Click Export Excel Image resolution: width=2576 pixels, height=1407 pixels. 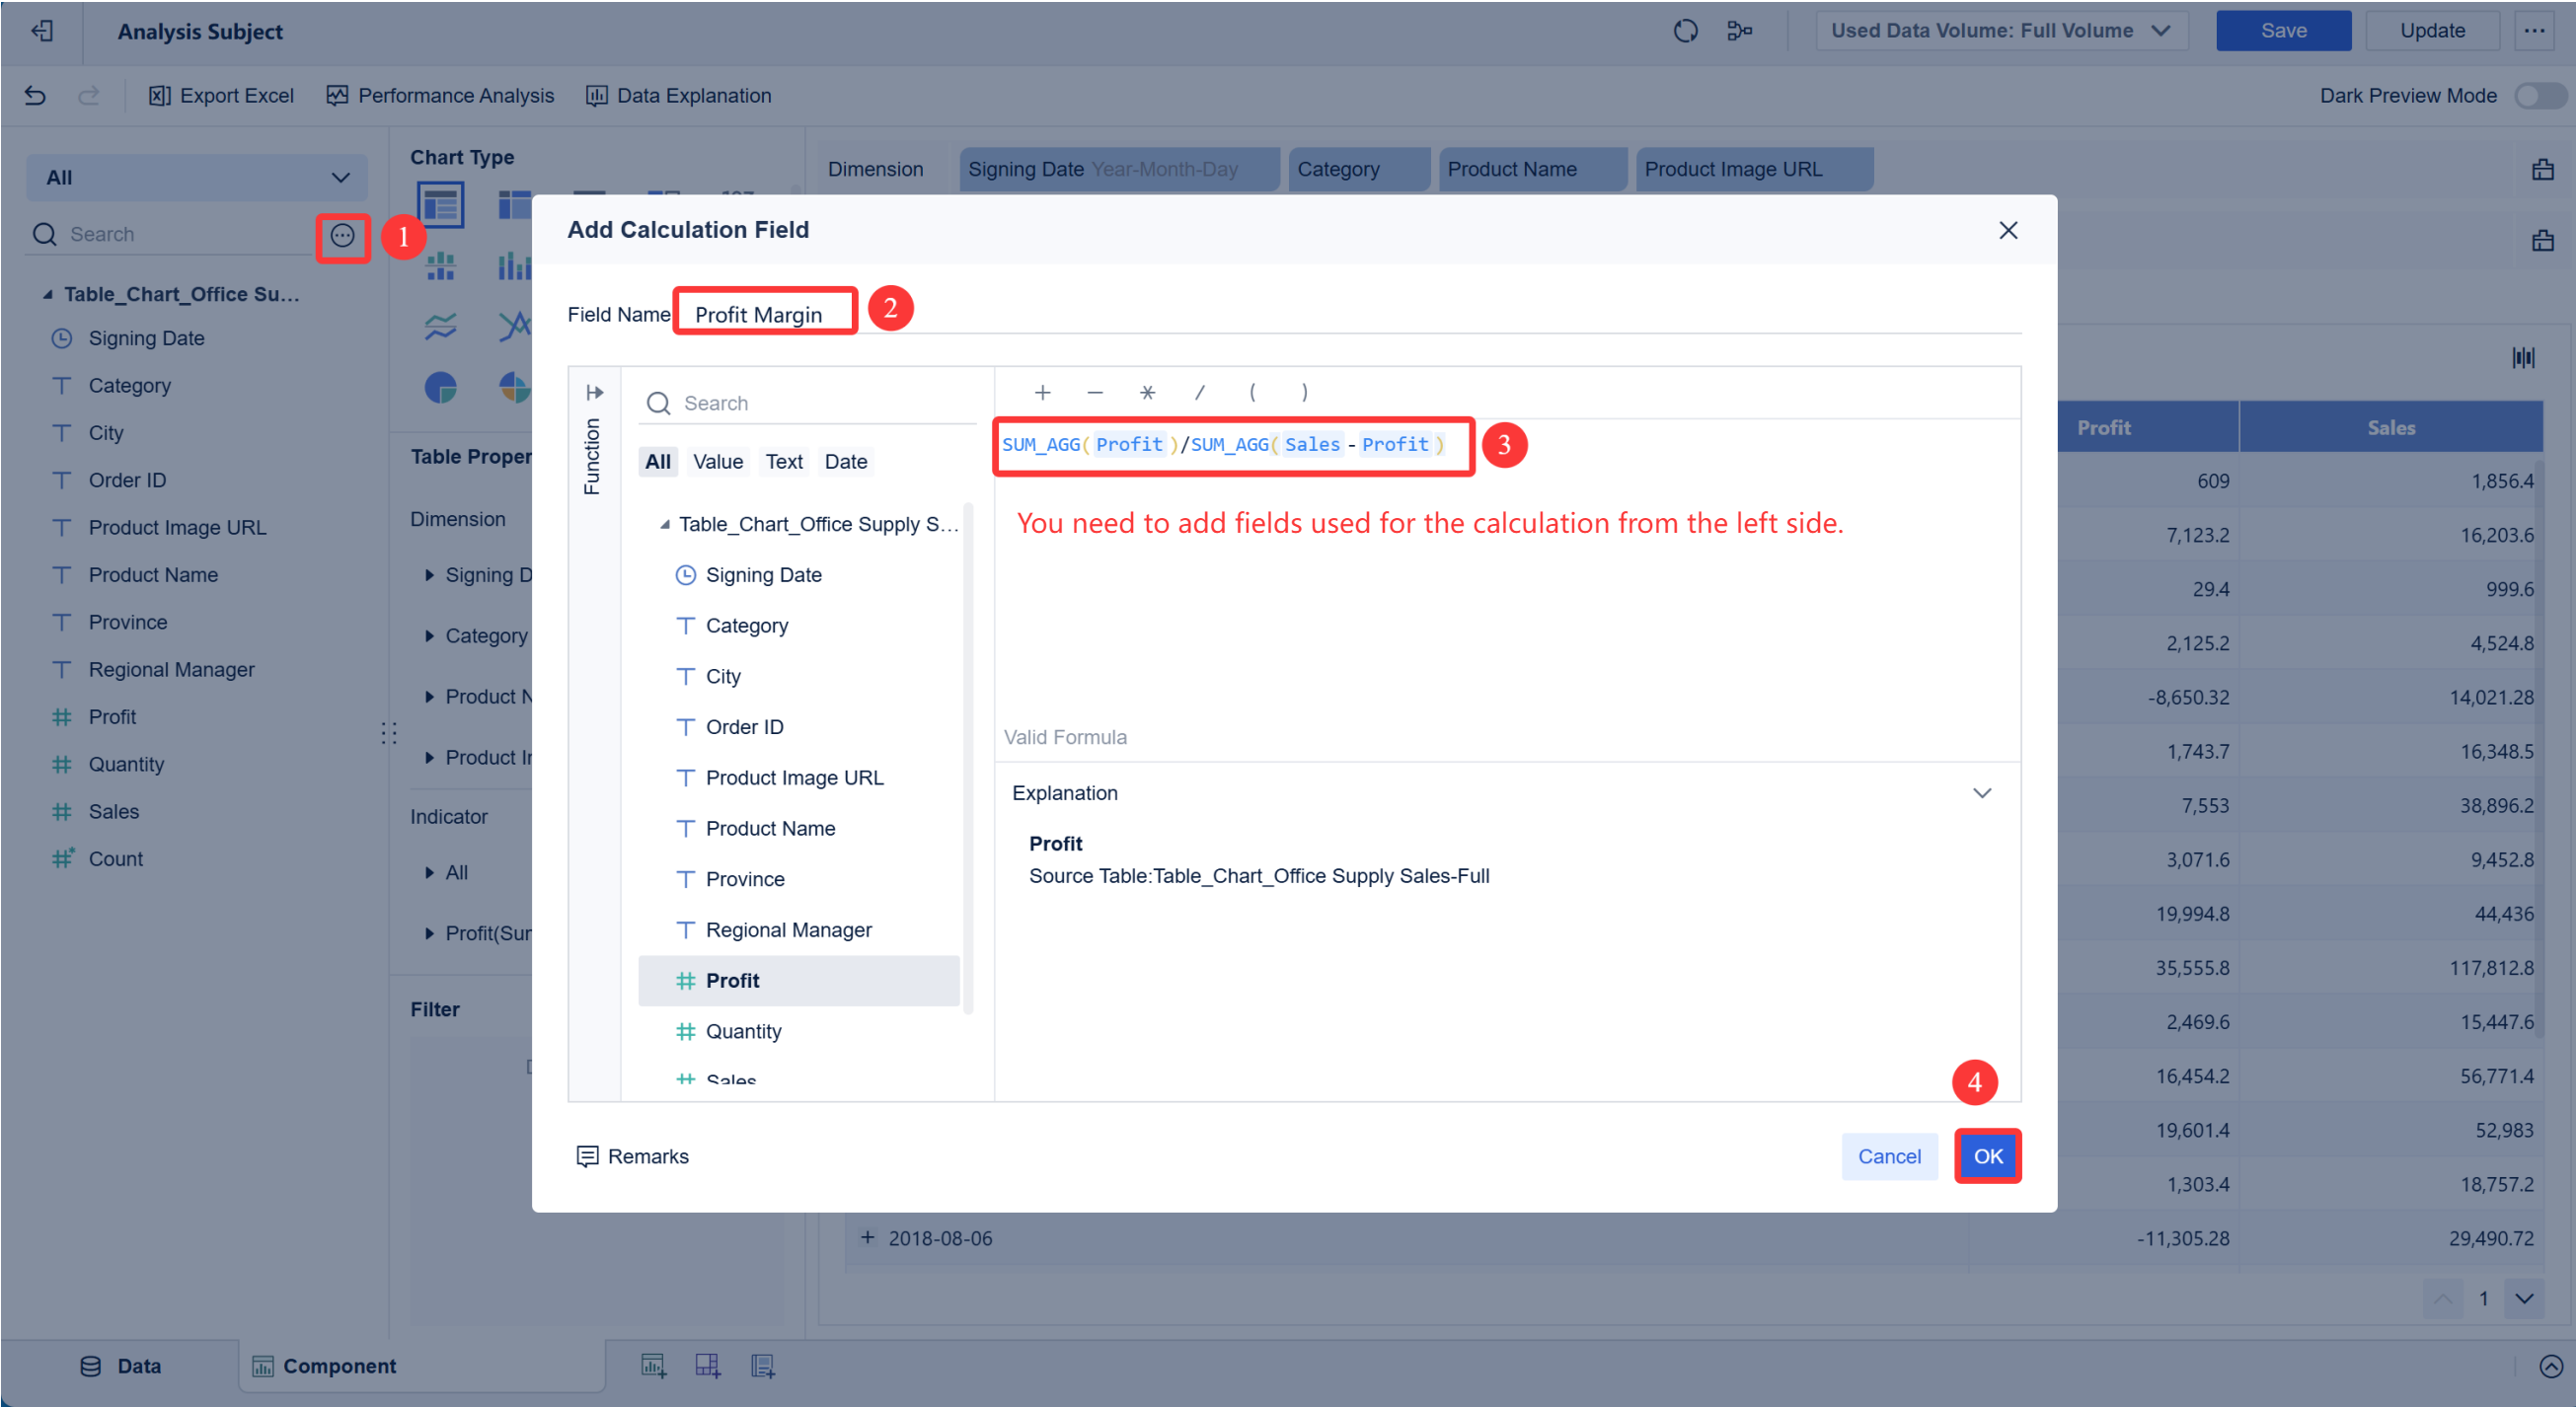[x=221, y=95]
